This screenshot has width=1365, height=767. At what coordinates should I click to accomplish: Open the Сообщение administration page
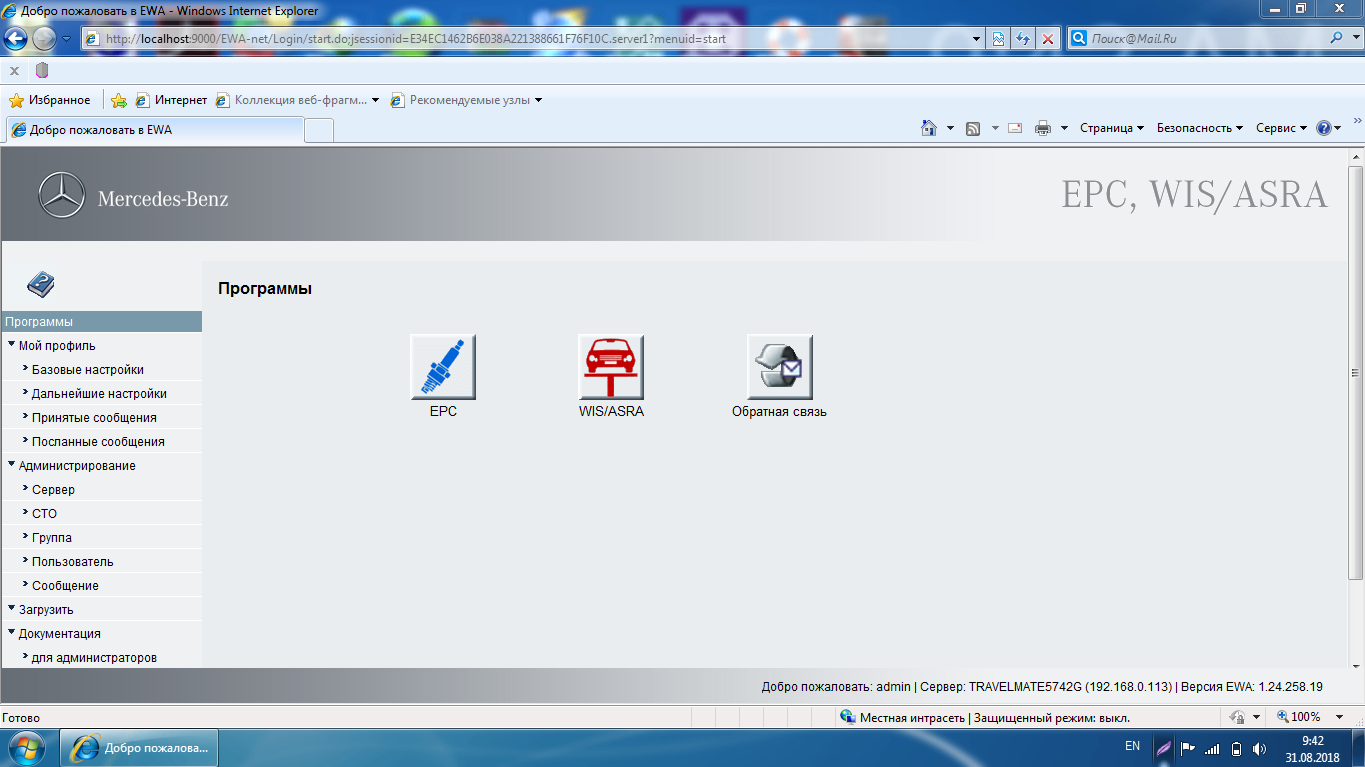(x=65, y=586)
